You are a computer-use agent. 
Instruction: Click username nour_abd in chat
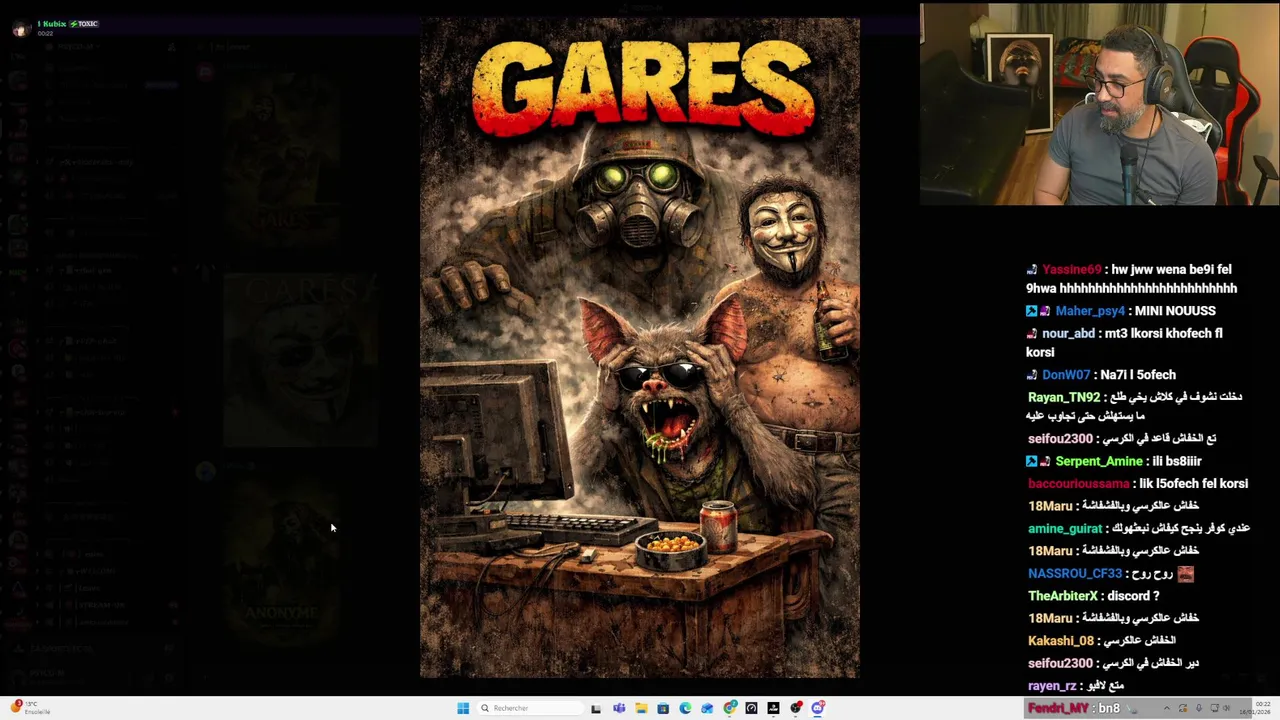point(1068,333)
